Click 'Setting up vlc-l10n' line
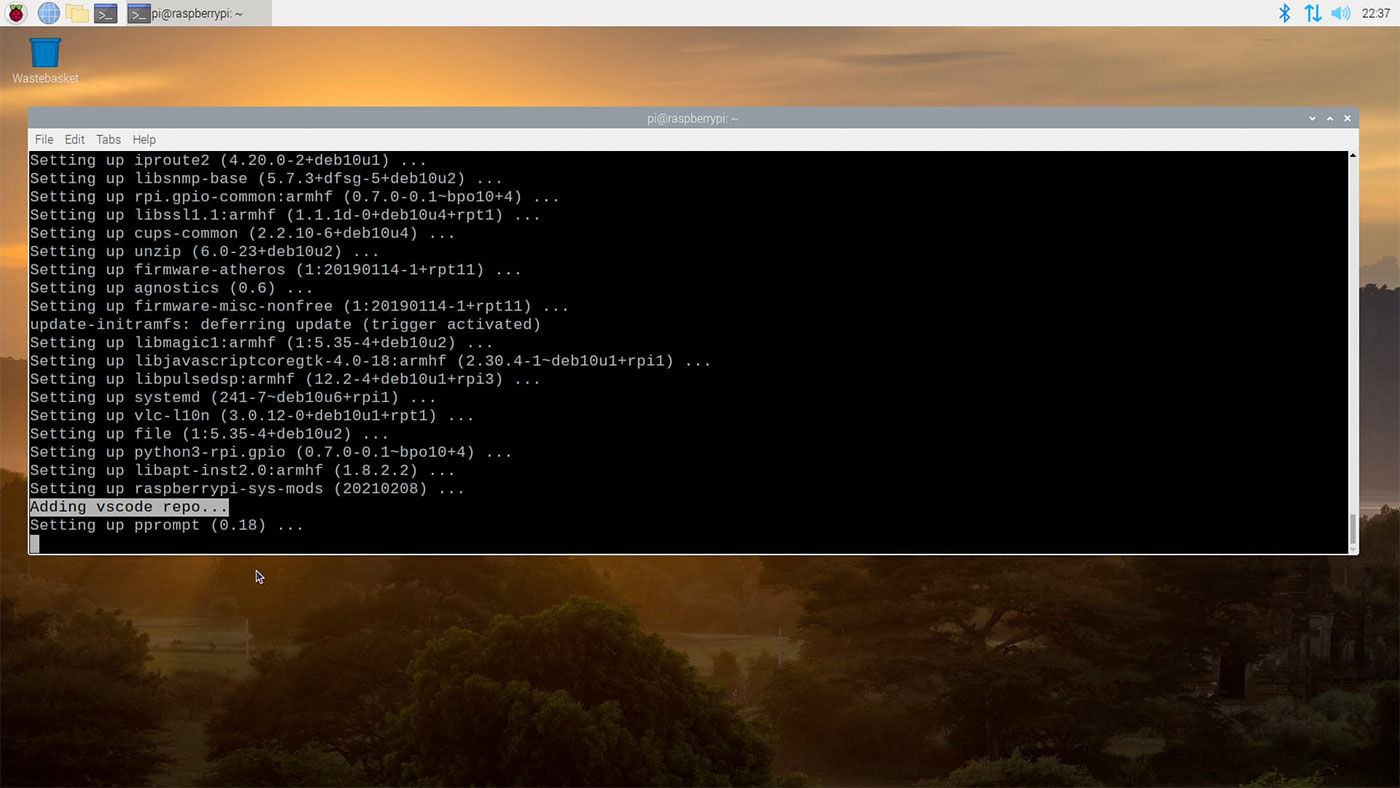Viewport: 1400px width, 788px height. coord(252,415)
